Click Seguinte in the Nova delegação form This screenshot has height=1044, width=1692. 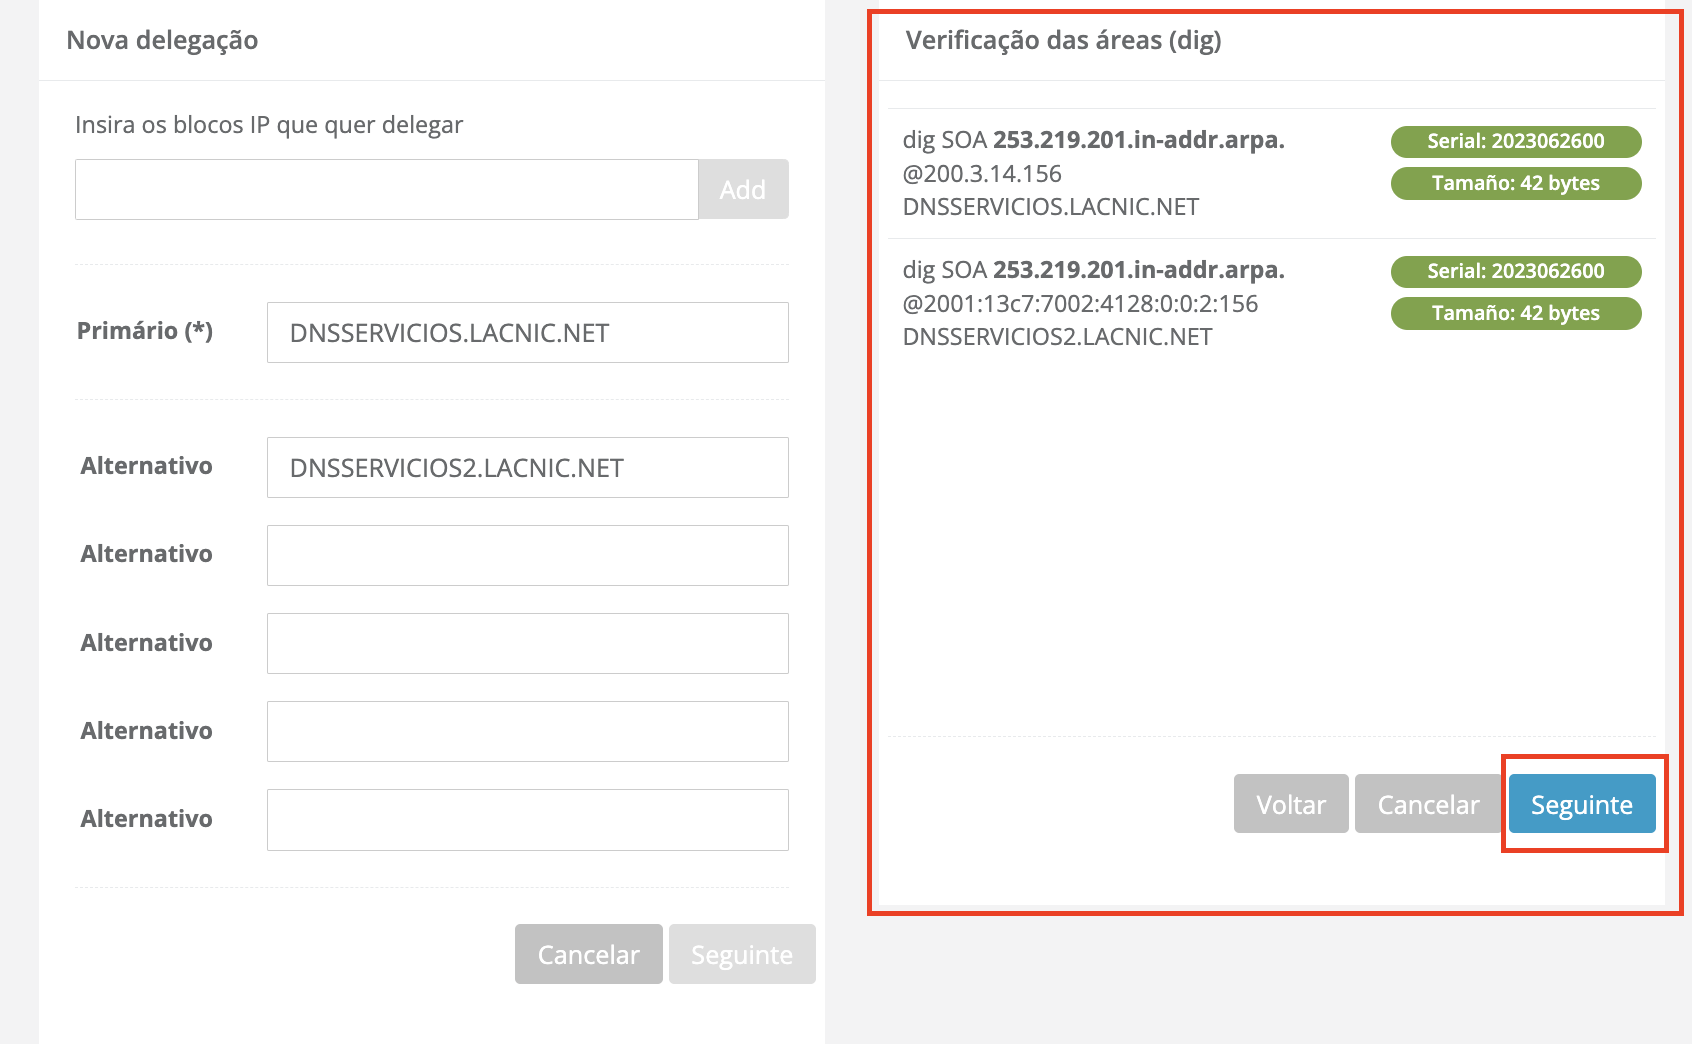coord(742,954)
